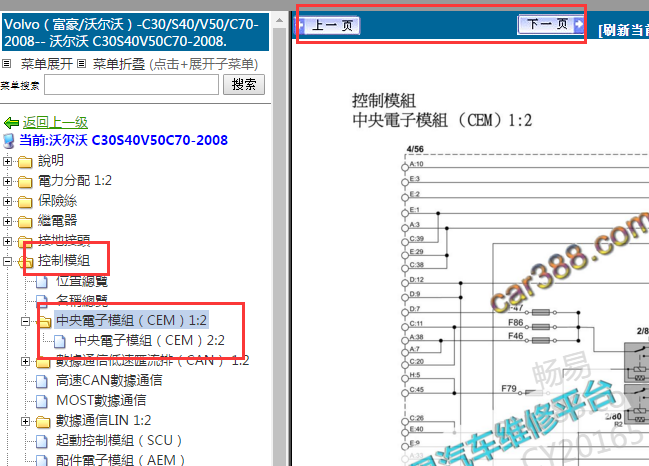Expand the 保險絲 folder node

7,201
